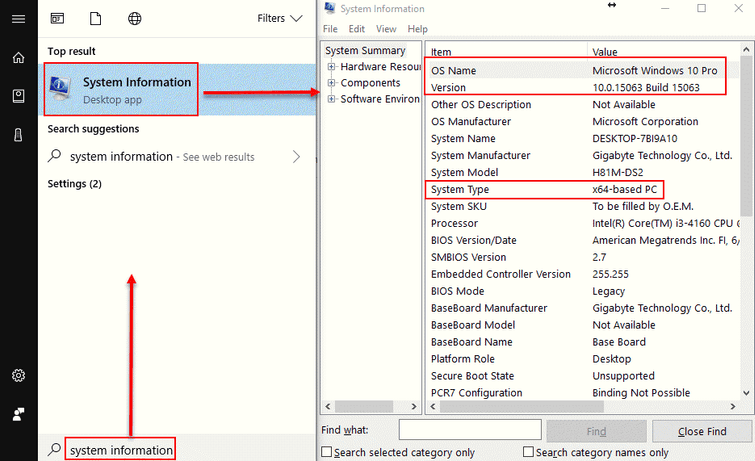This screenshot has width=755, height=461.
Task: Open the settings gear in search sidebar
Action: (x=18, y=375)
